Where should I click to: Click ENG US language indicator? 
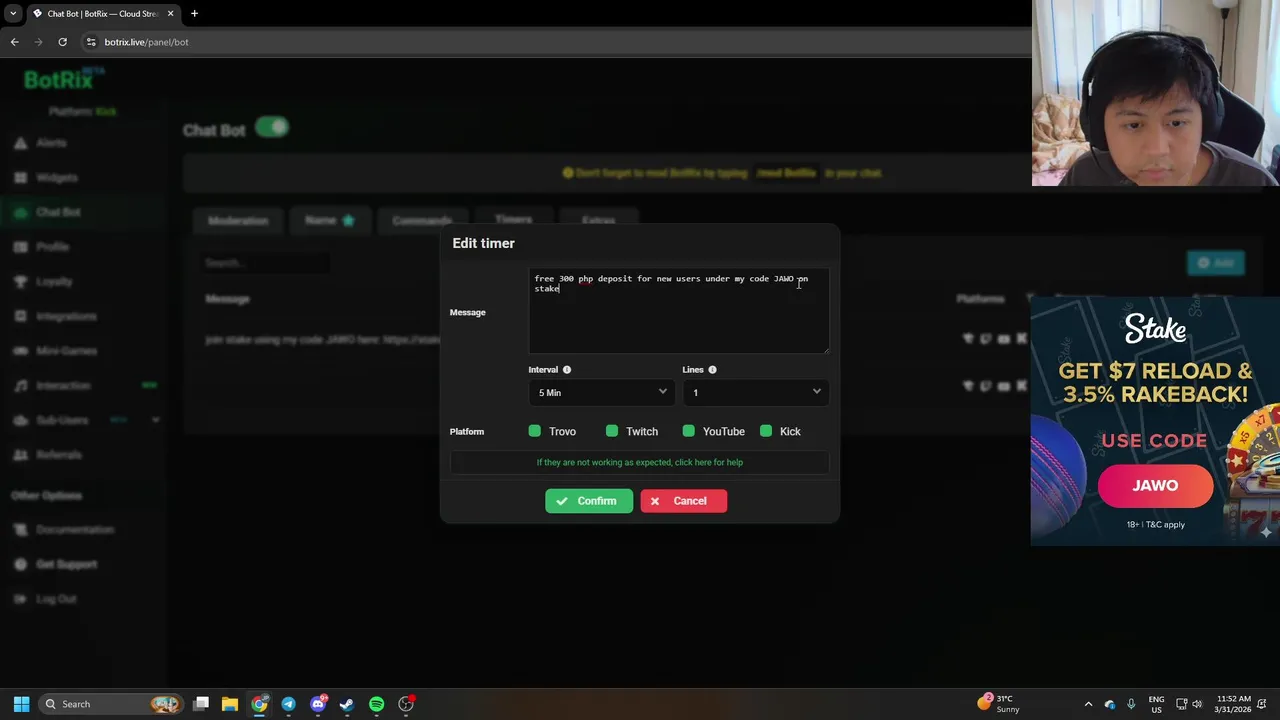1156,704
